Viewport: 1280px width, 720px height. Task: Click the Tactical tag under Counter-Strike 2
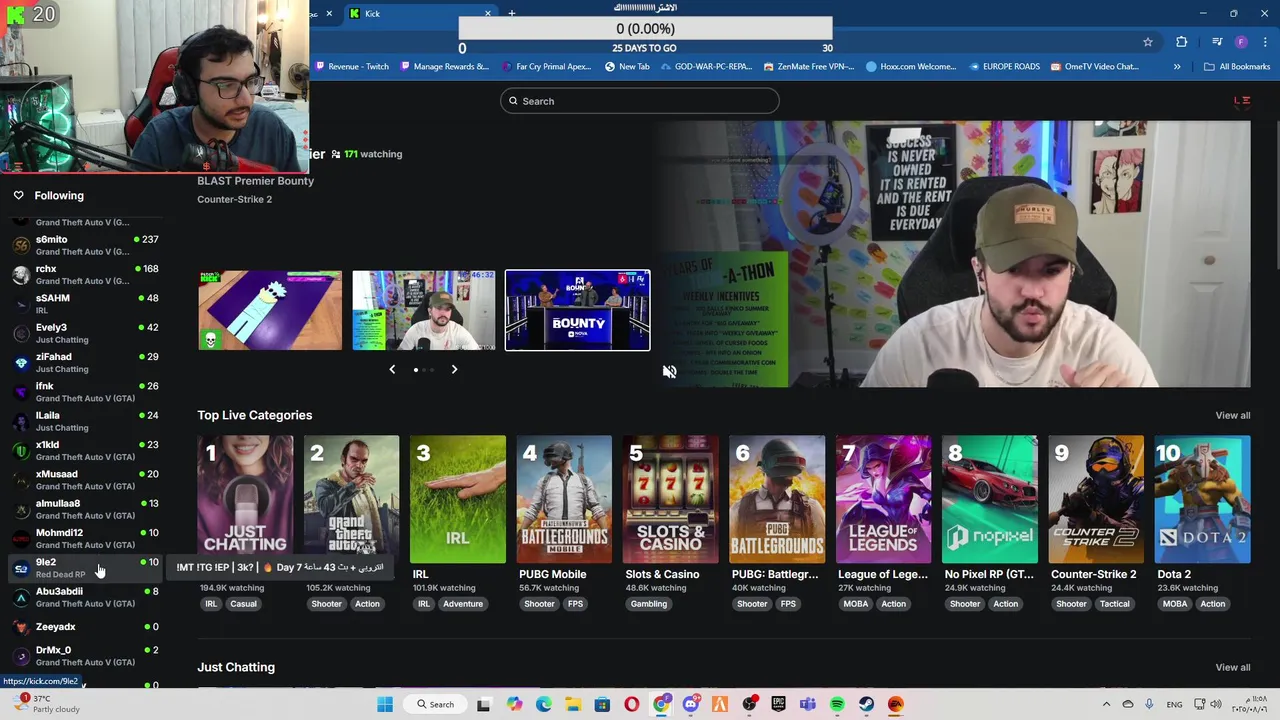[x=1114, y=604]
